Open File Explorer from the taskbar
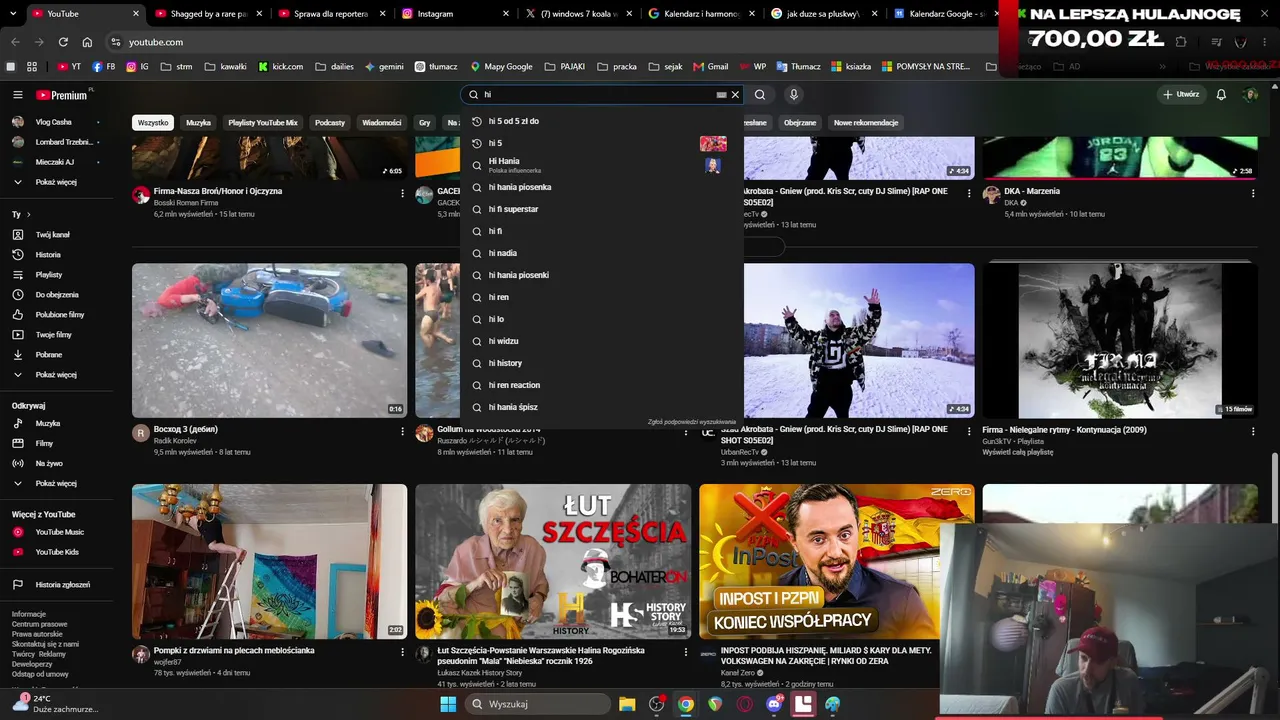 pyautogui.click(x=627, y=704)
